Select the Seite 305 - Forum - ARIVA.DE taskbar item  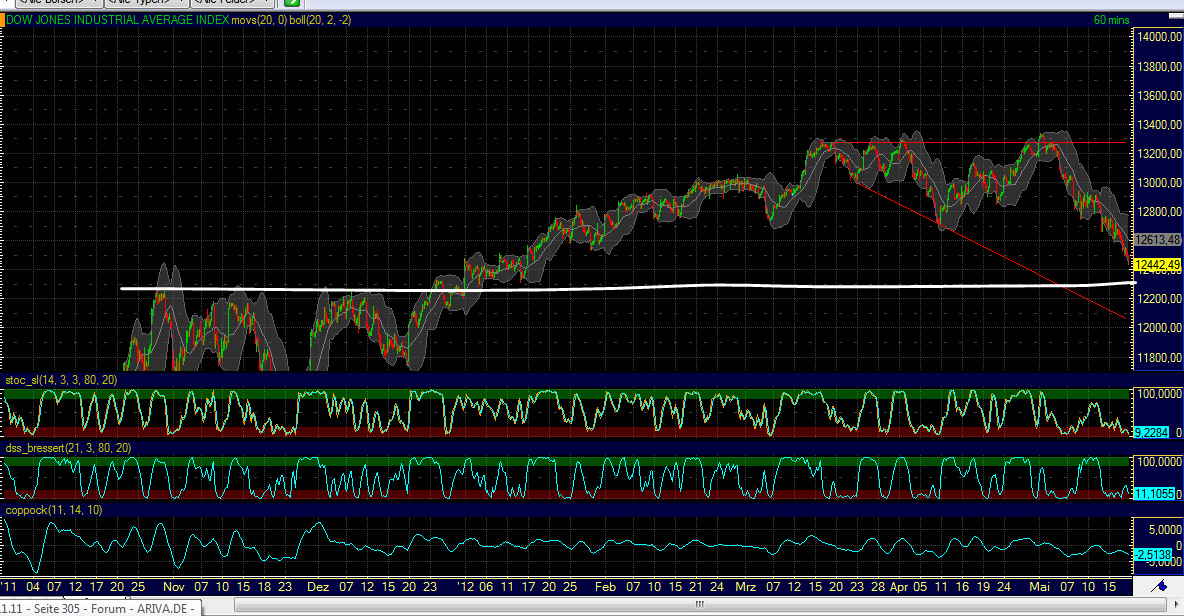(x=100, y=607)
